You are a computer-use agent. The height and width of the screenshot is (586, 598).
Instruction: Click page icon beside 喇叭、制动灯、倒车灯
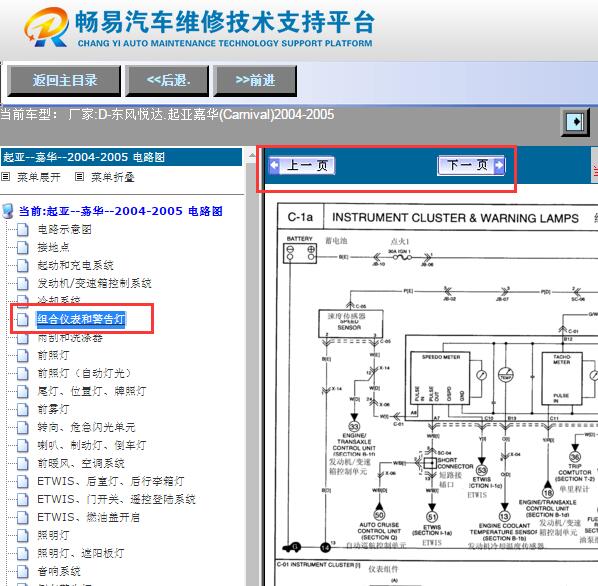(23, 445)
